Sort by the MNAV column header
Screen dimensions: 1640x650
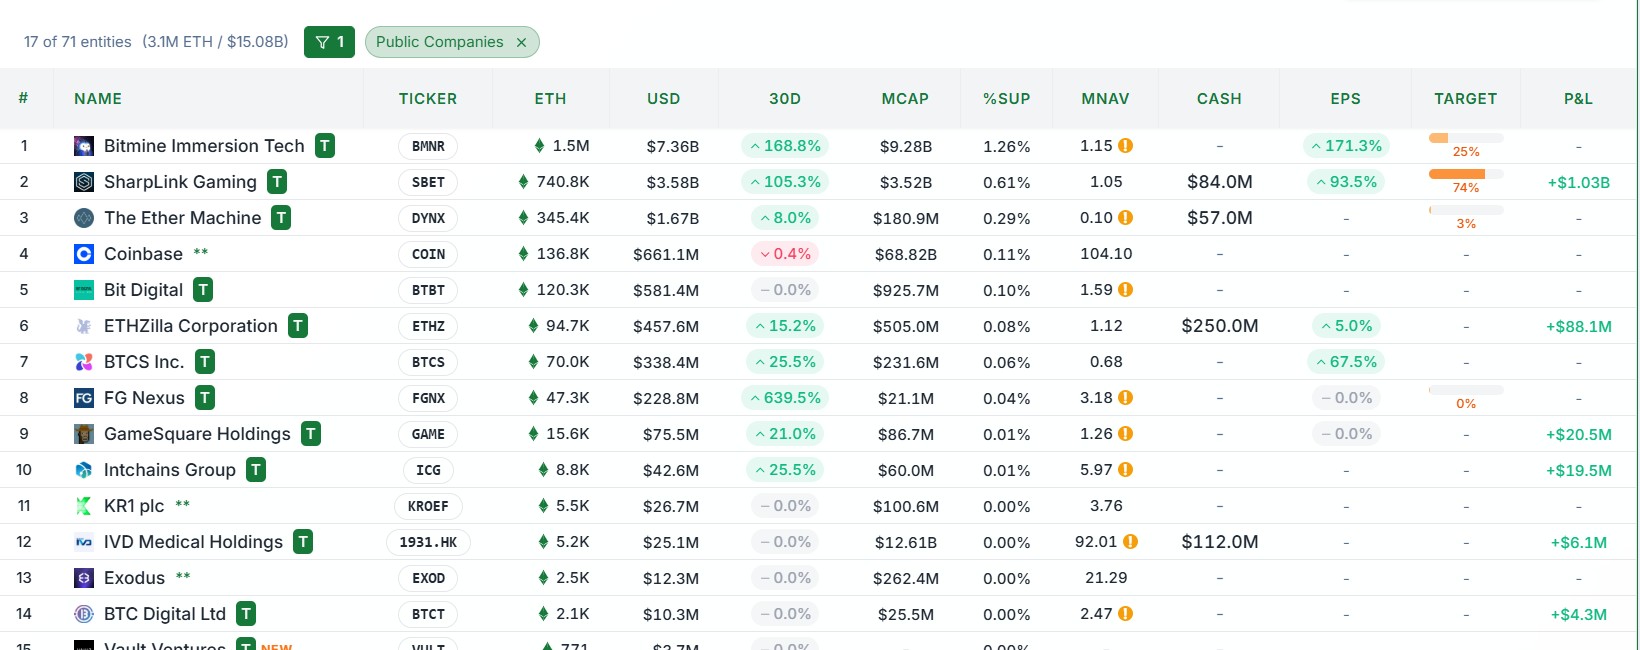pos(1105,99)
